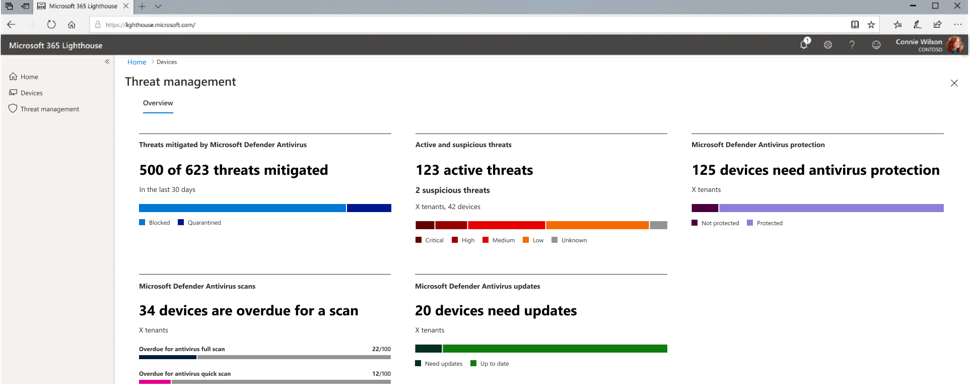Click the Need updates bar segment
The image size is (970, 384).
click(x=428, y=349)
